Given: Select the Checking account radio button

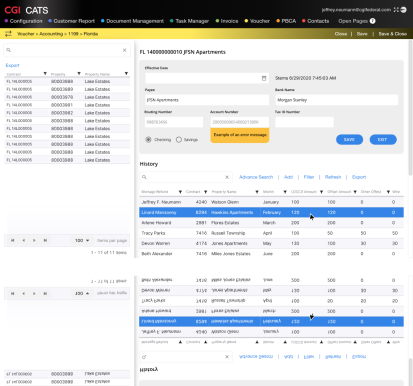Looking at the screenshot, I should tap(148, 140).
